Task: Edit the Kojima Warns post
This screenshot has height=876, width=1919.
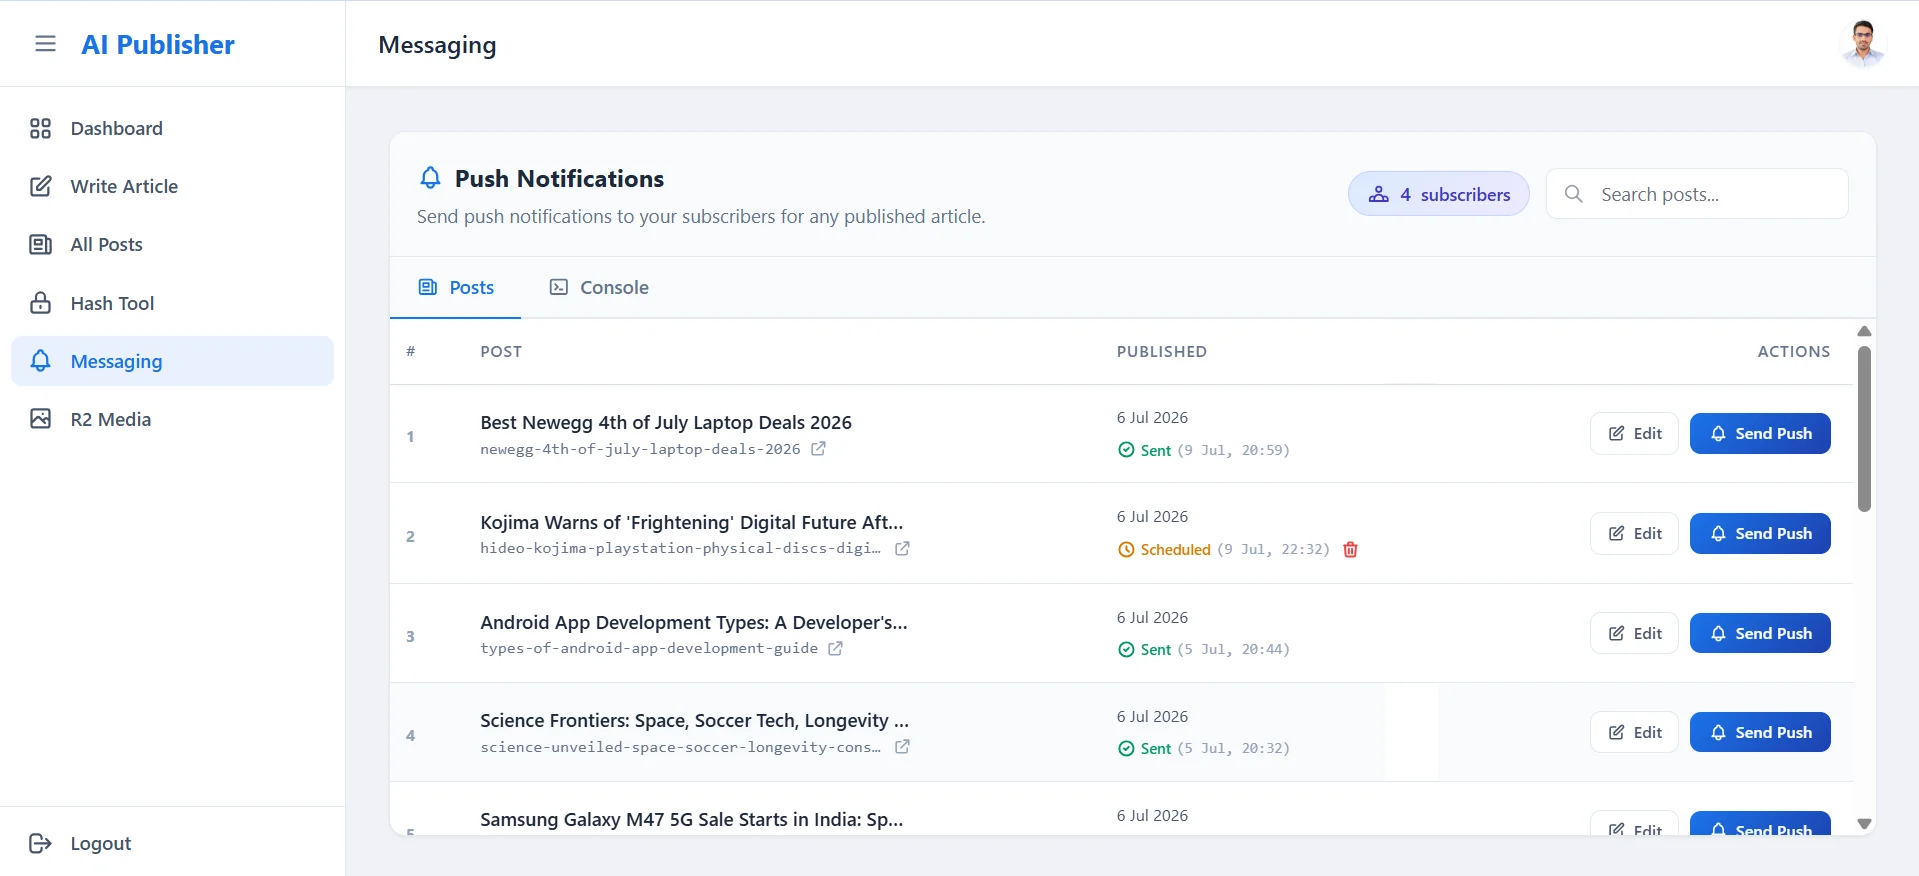Action: (x=1634, y=533)
